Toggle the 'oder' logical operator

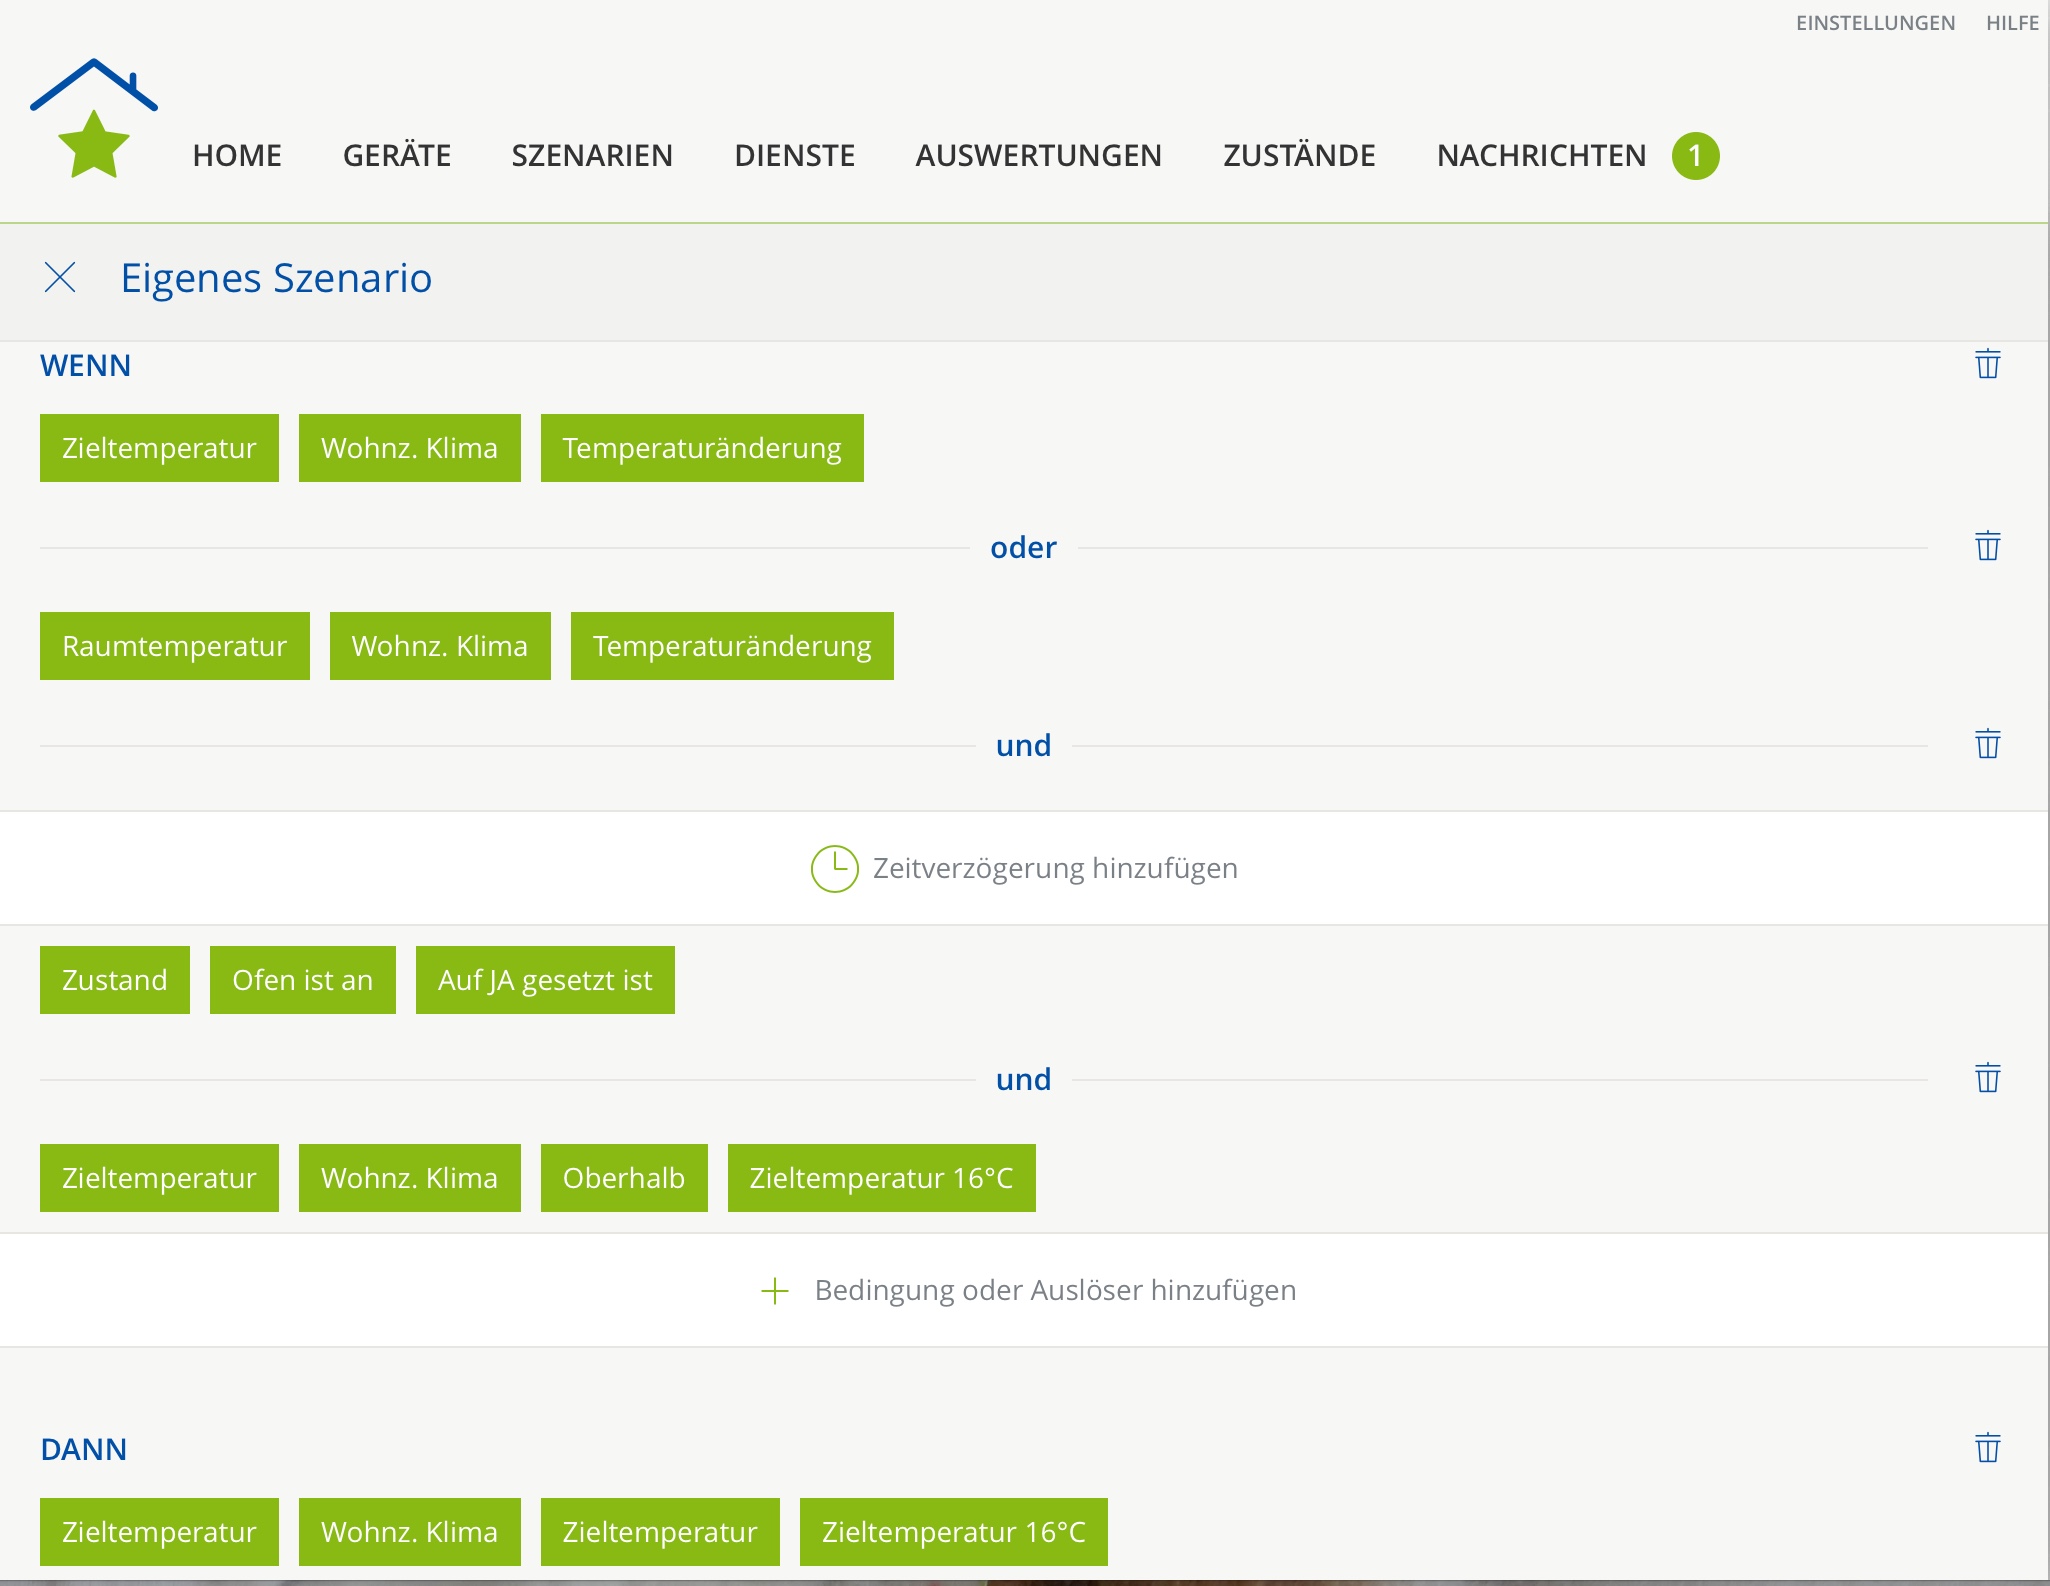click(x=1023, y=548)
